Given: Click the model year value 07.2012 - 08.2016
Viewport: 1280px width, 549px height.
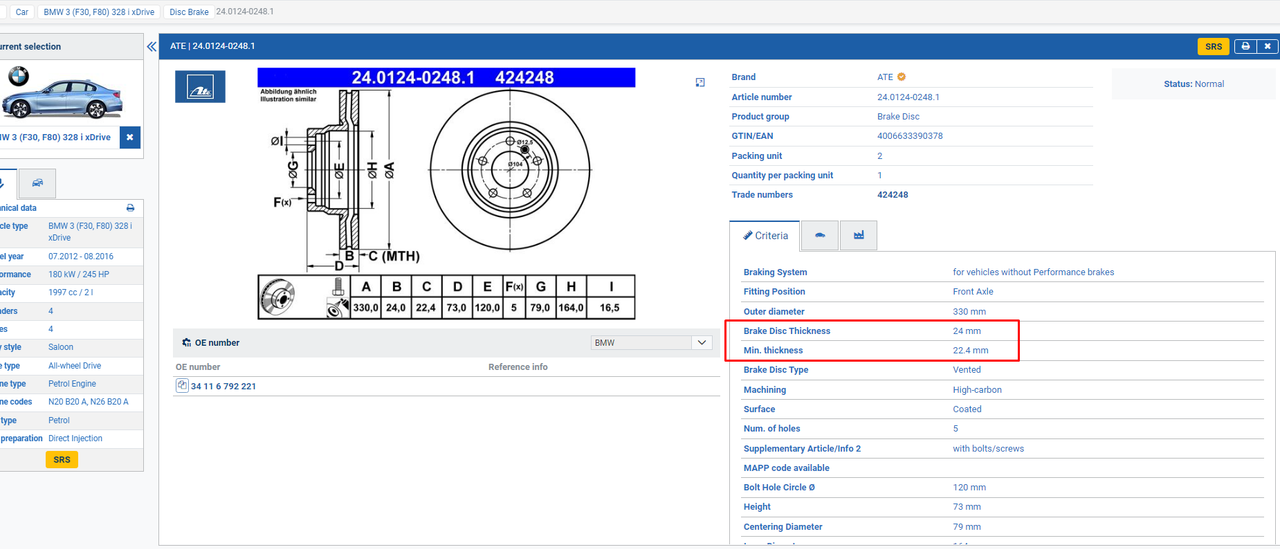Looking at the screenshot, I should 84,256.
